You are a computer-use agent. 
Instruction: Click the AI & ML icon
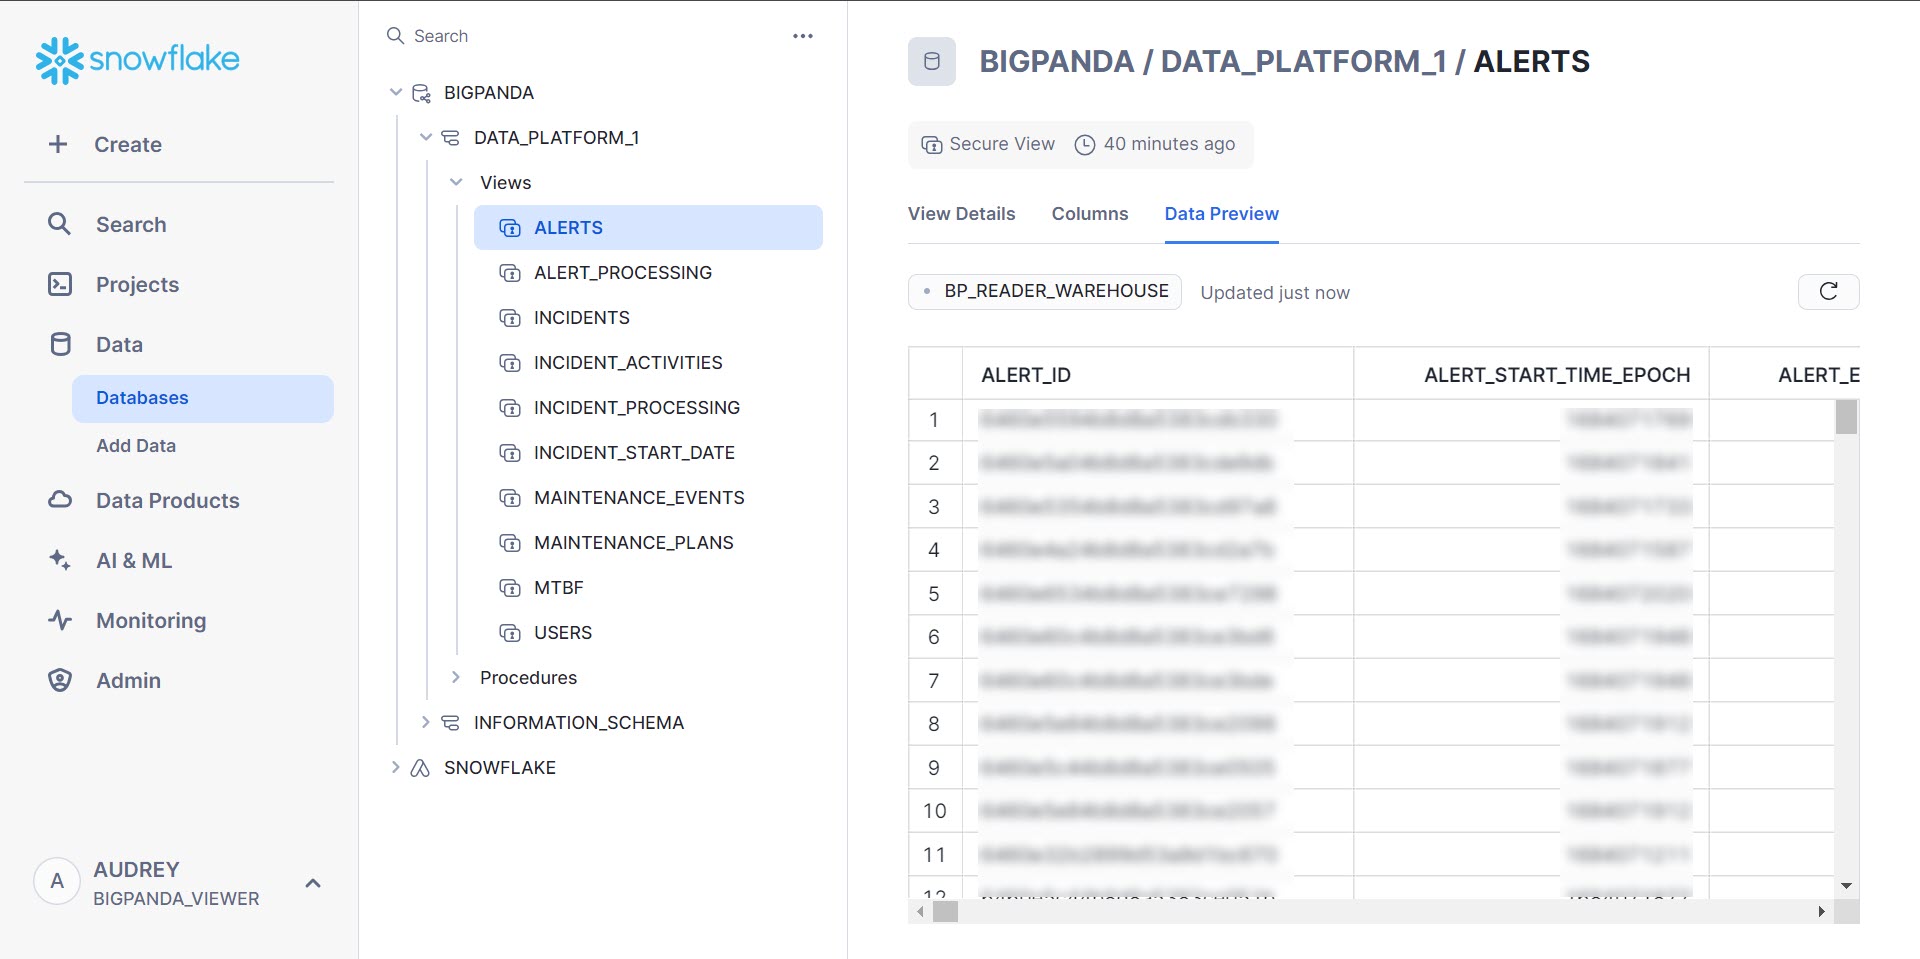tap(59, 560)
